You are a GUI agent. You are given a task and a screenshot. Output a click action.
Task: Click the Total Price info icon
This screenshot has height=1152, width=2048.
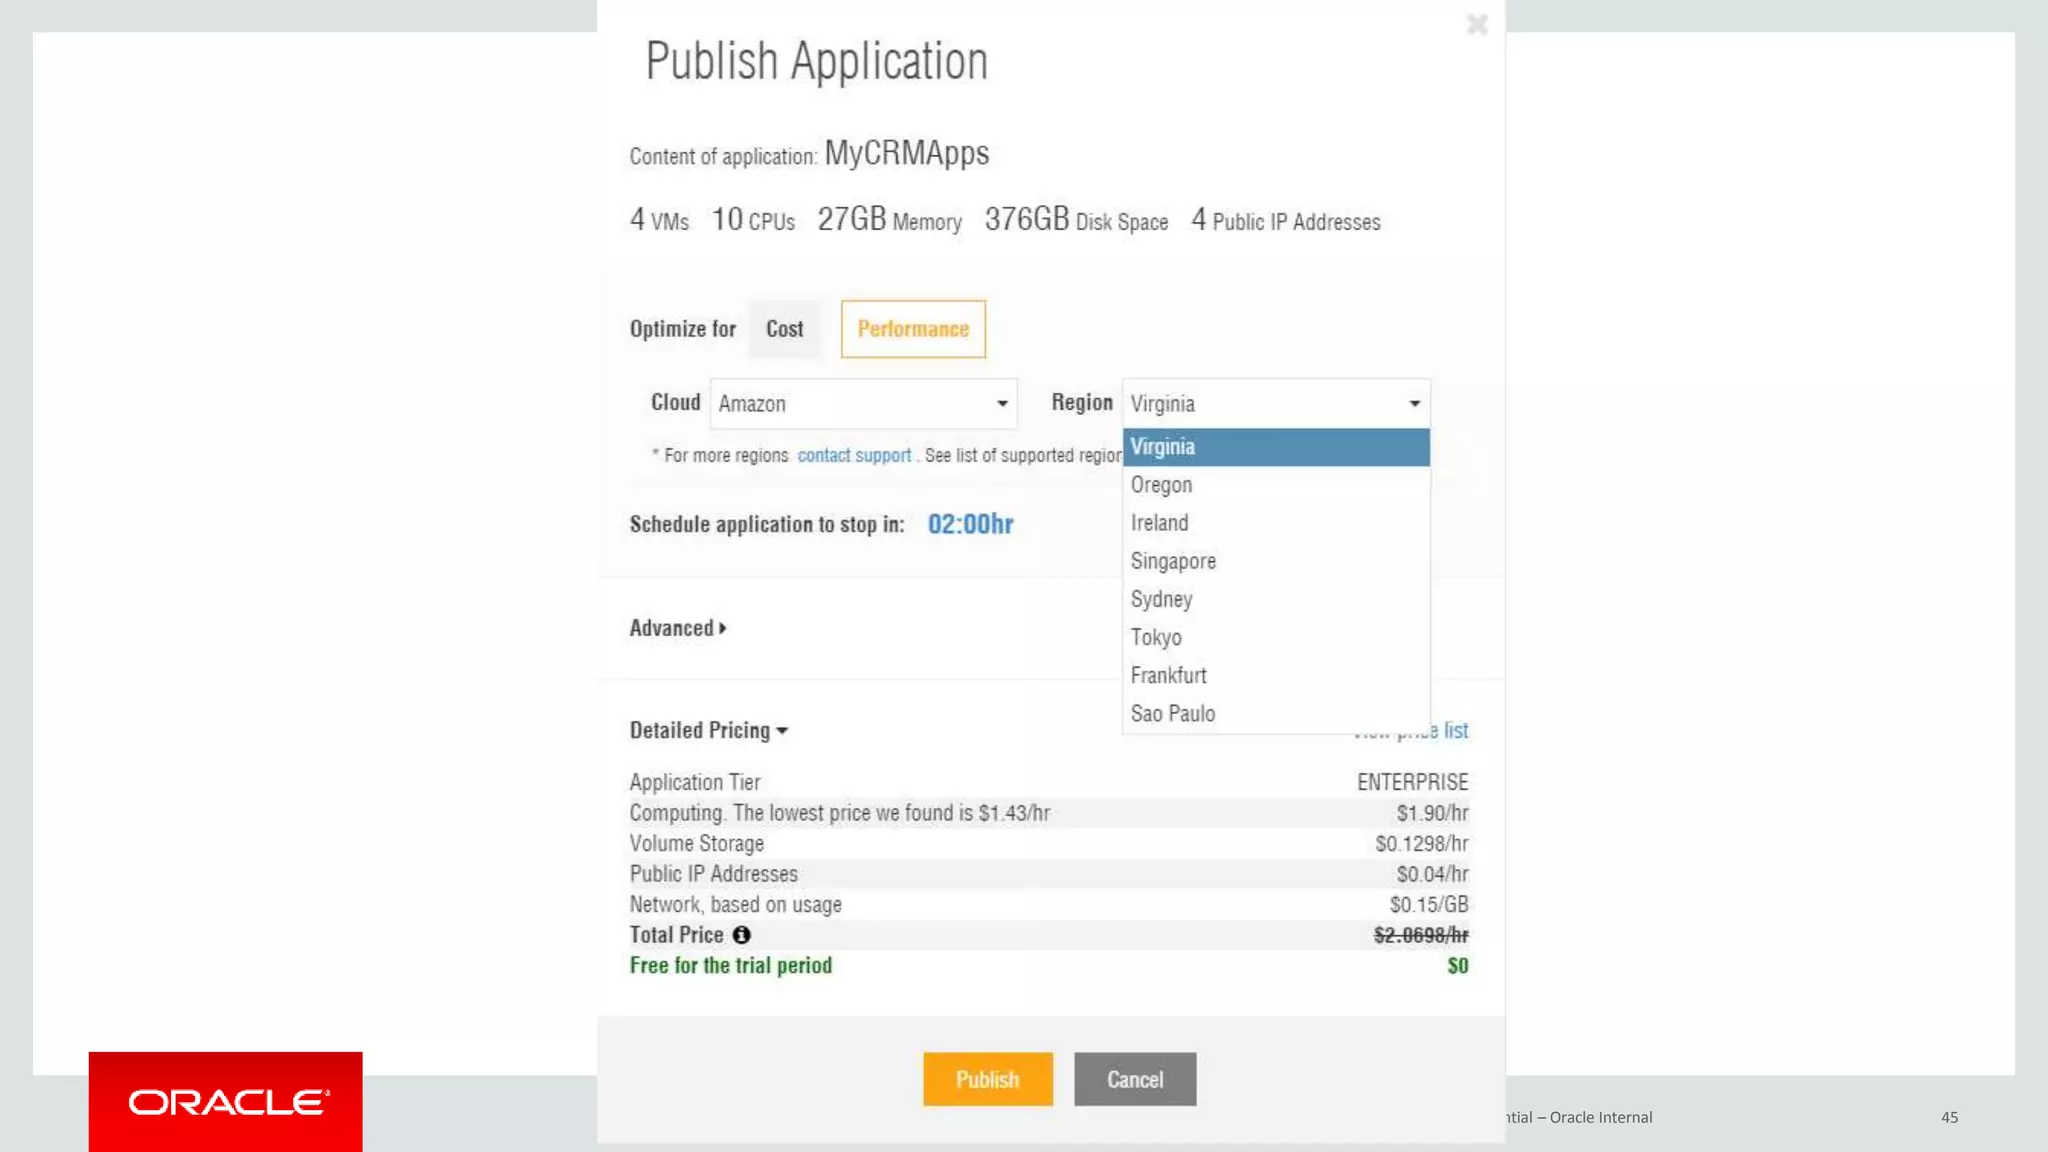point(741,935)
